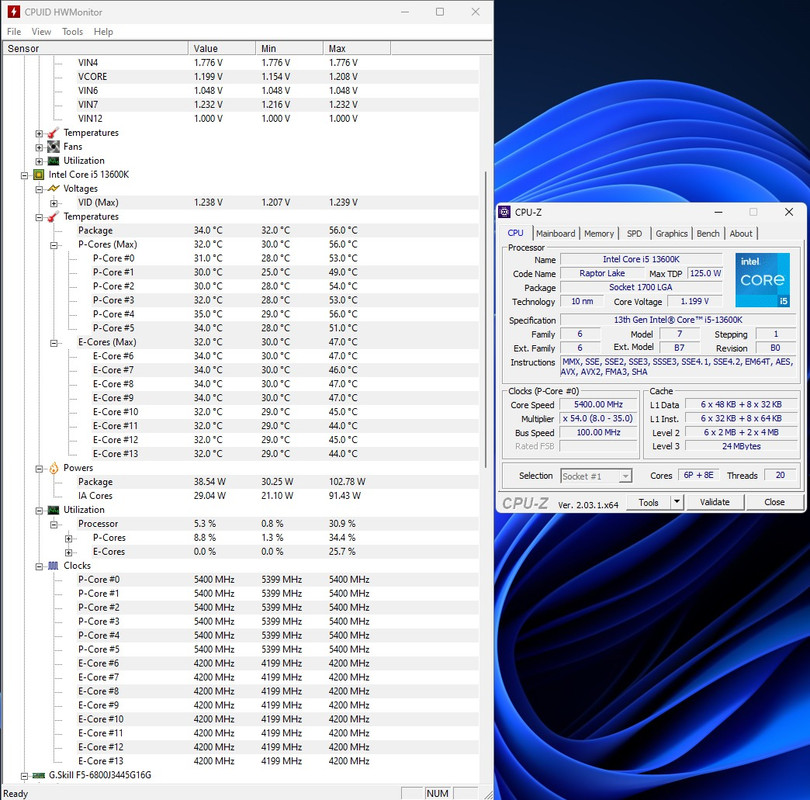Expand the Fans node

point(39,147)
